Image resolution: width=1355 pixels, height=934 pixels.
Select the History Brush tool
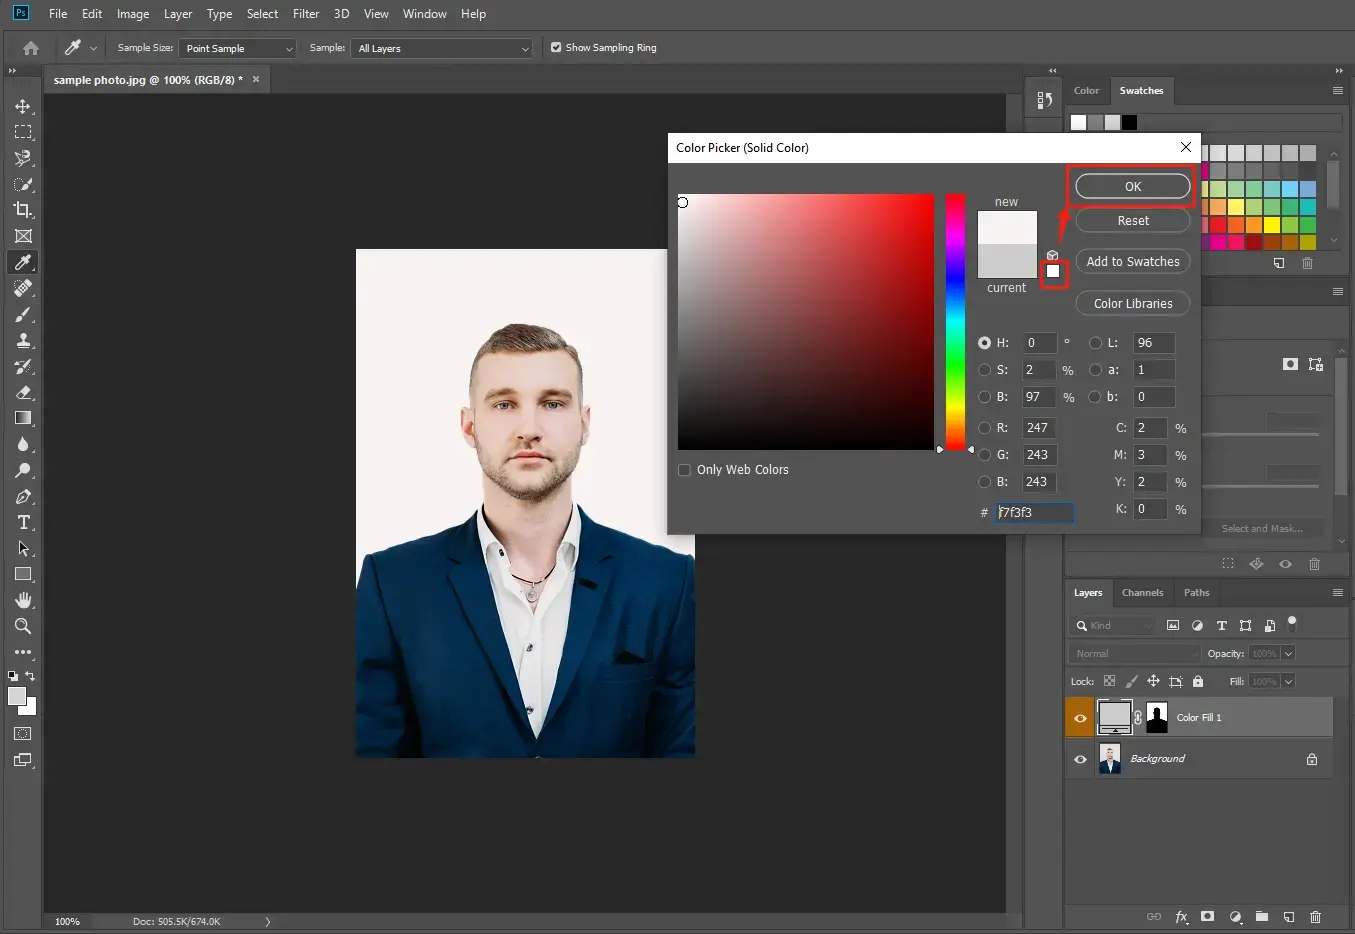tap(23, 366)
